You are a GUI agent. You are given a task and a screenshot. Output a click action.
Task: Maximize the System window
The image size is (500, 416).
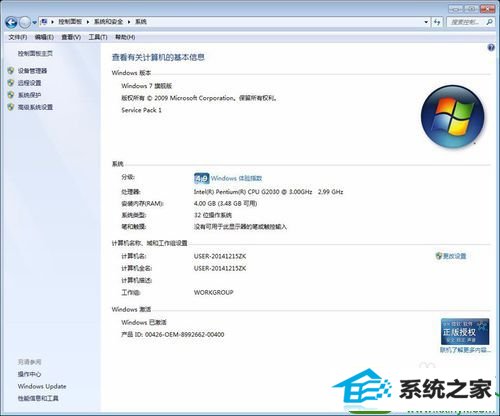[471, 8]
